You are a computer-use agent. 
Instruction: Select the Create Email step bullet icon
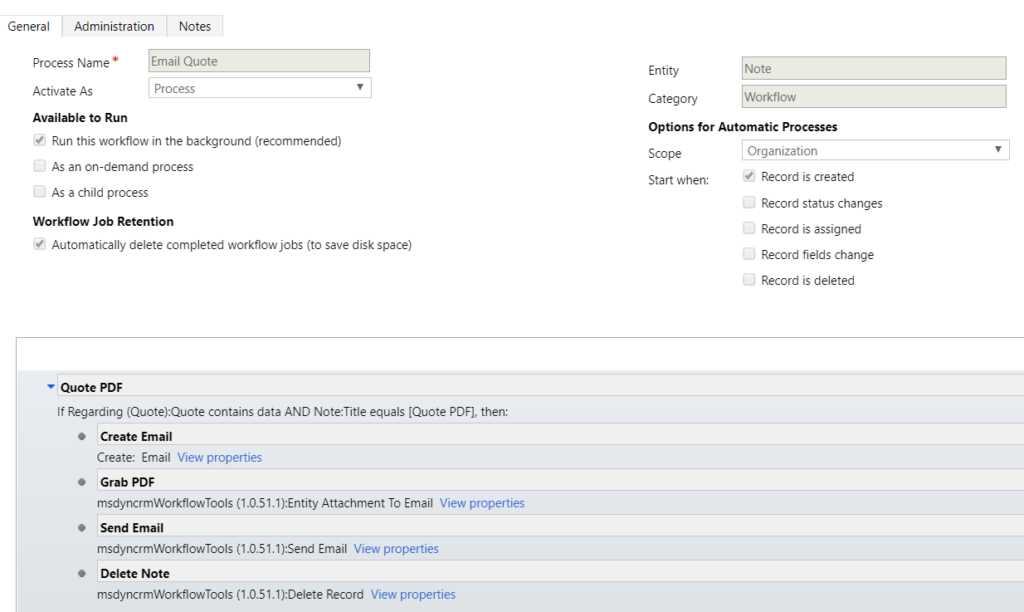[x=82, y=436]
